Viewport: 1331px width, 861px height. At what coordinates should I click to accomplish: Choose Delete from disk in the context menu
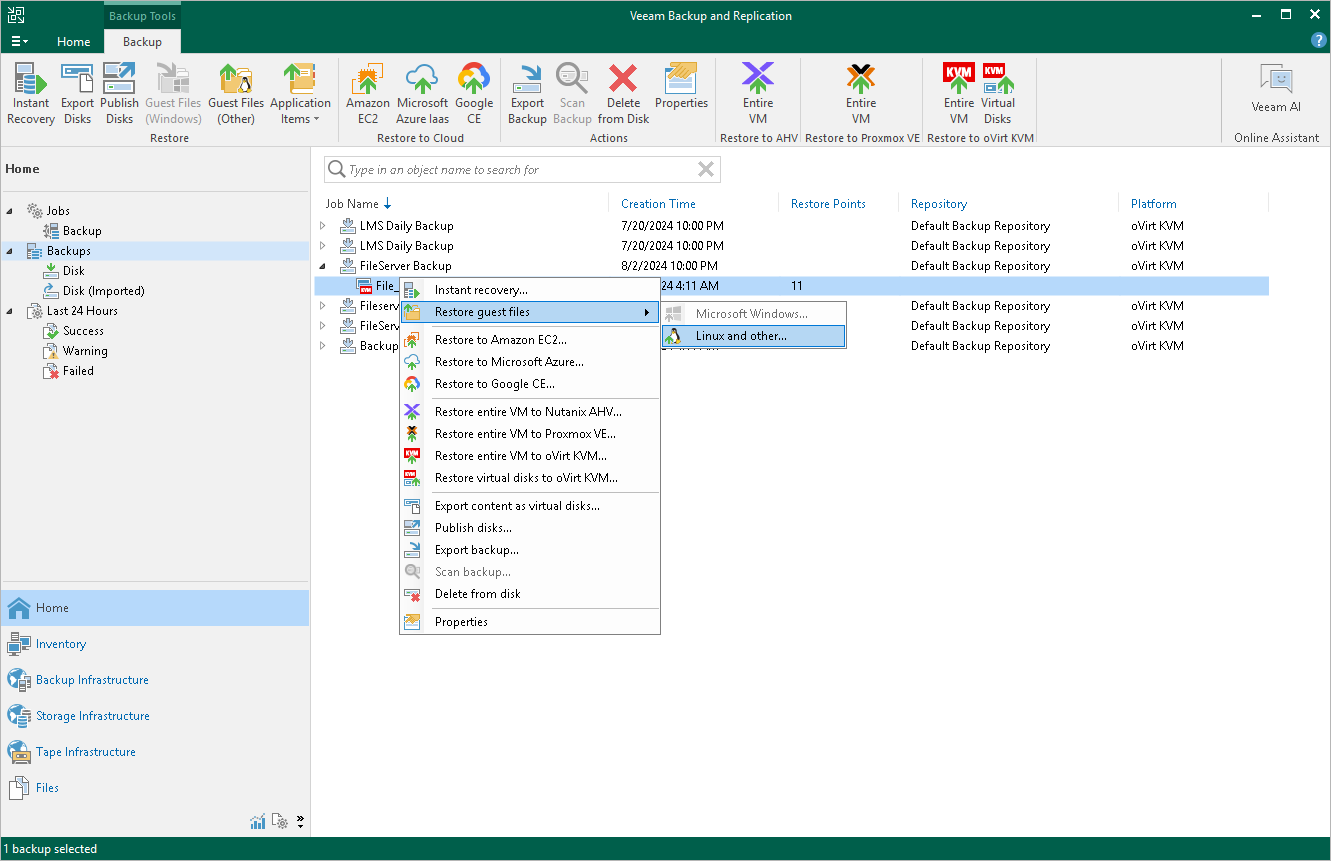tap(530, 594)
